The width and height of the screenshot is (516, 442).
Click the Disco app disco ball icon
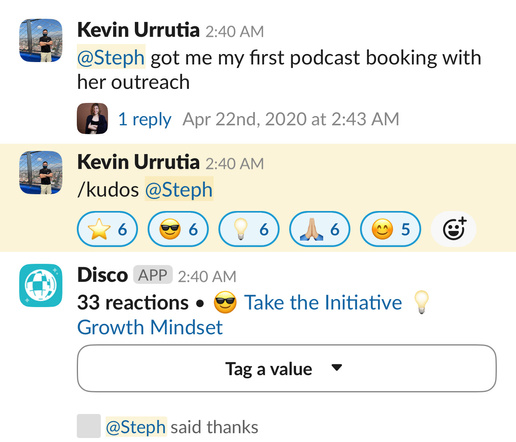(x=41, y=285)
